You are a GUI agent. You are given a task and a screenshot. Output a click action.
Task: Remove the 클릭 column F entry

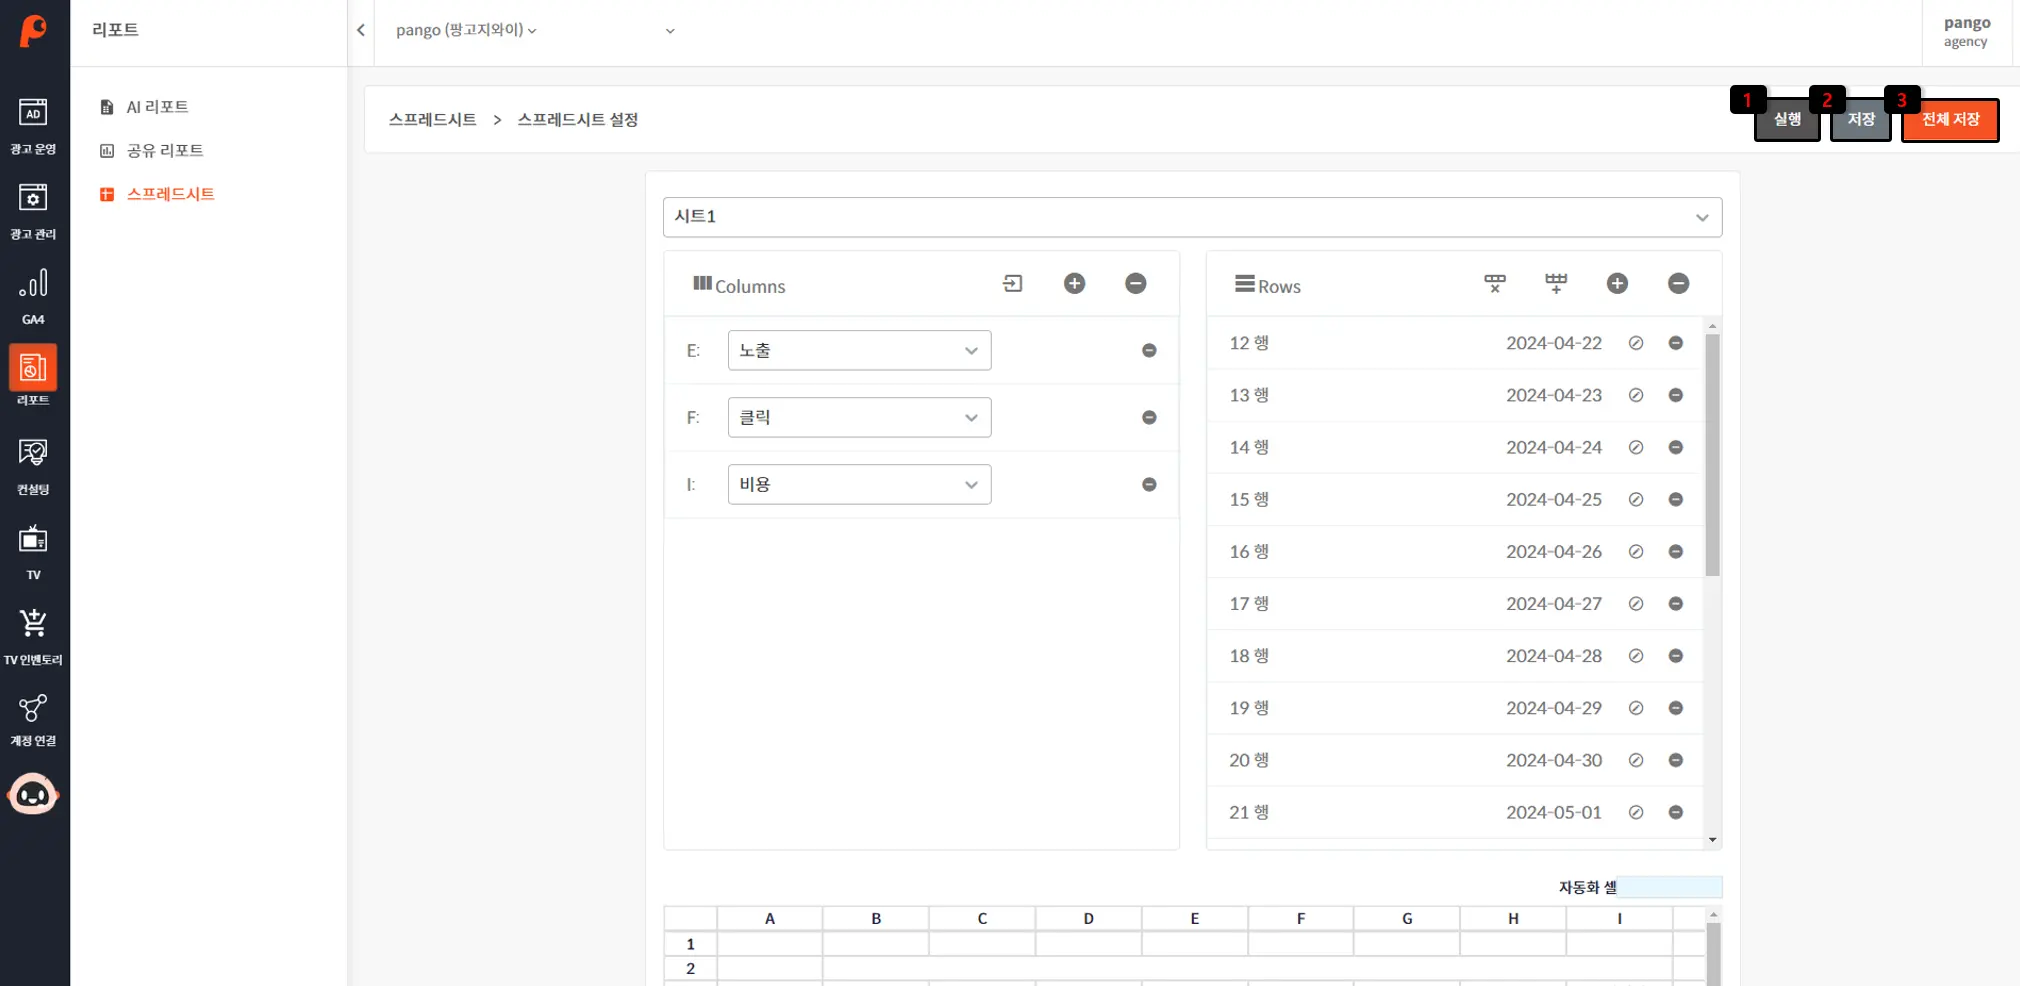tap(1149, 418)
